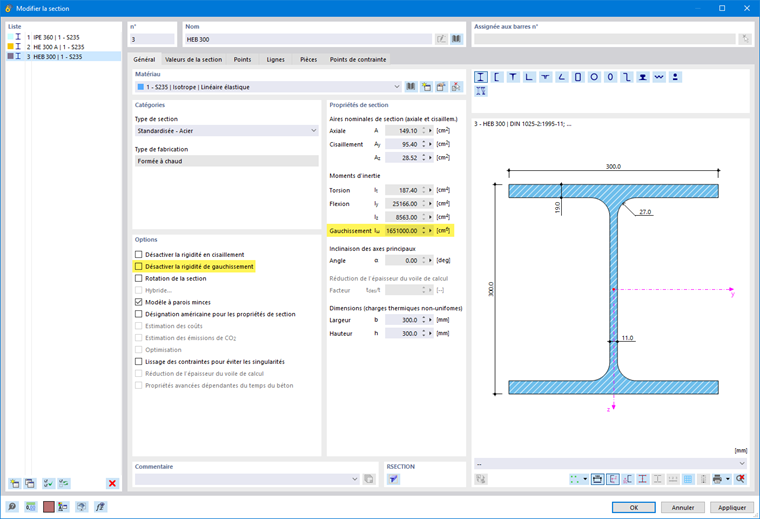
Task: Select the Z-section shape icon
Action: 627,77
